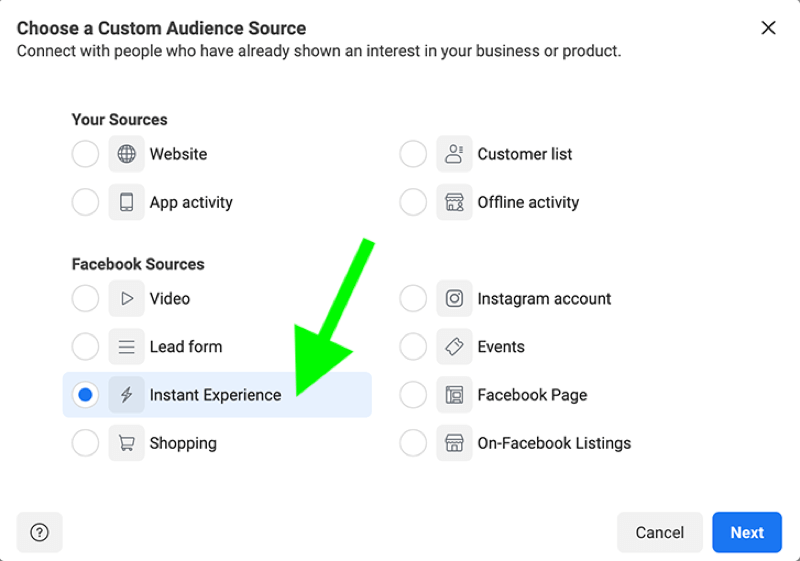This screenshot has height=561, width=800.
Task: Close the Custom Audience Source dialog
Action: (768, 28)
